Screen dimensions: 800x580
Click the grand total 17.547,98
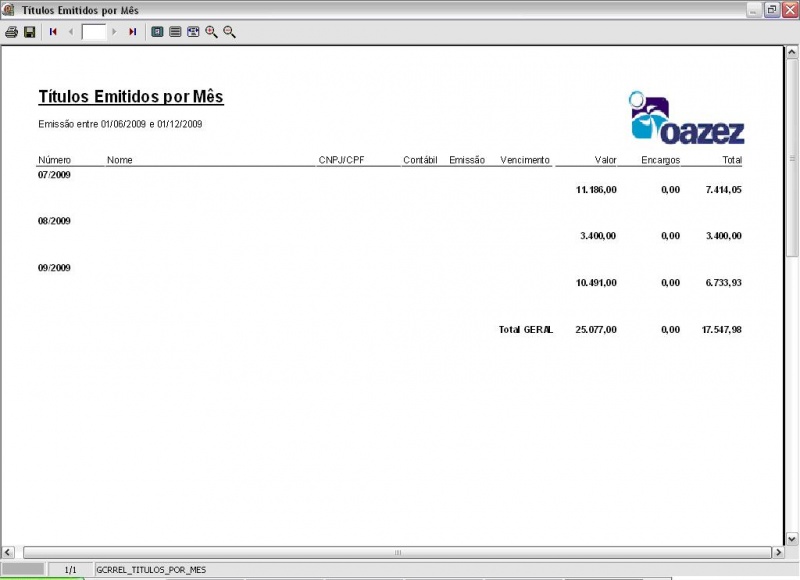(x=722, y=330)
